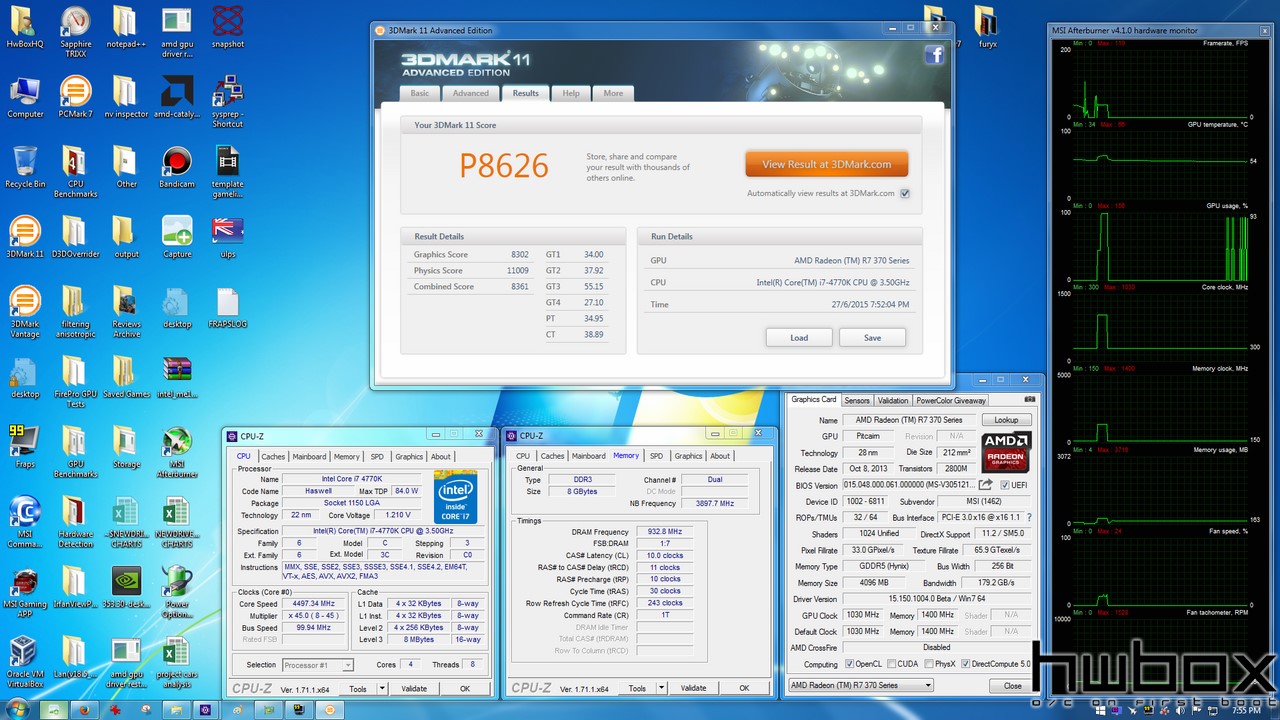Switch to Advanced tab in 3DMark 11

click(x=470, y=93)
